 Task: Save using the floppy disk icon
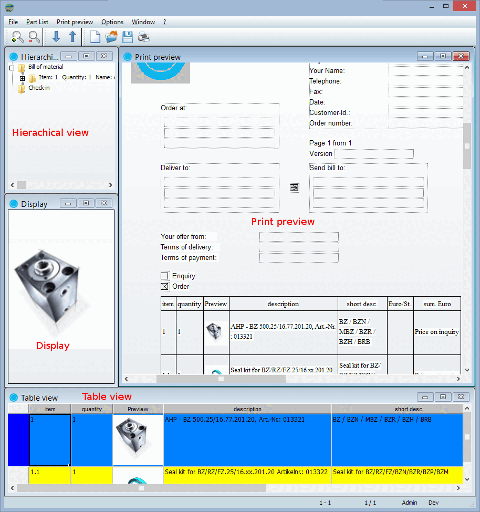(127, 36)
